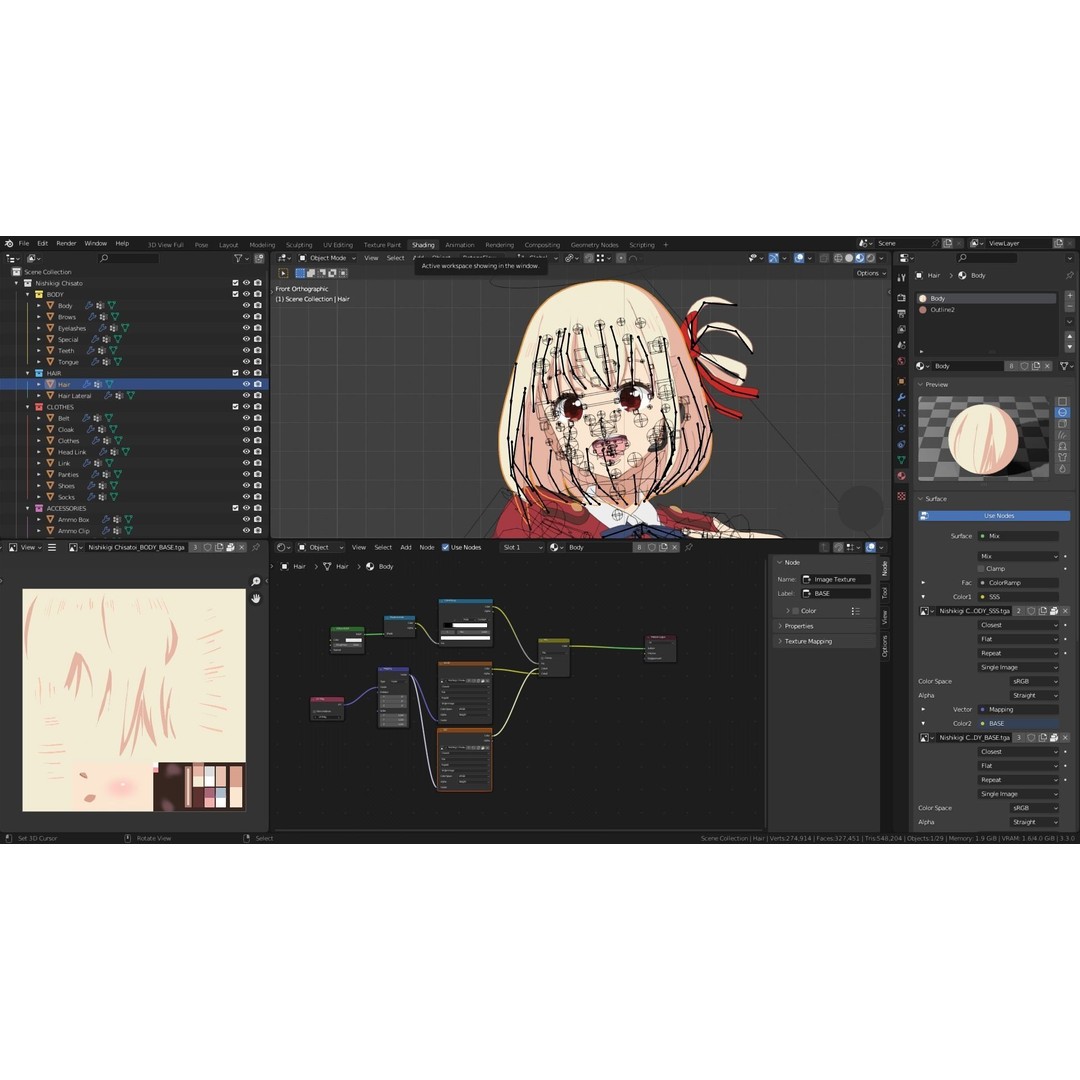Disable render camera icon for Socks

coord(258,497)
